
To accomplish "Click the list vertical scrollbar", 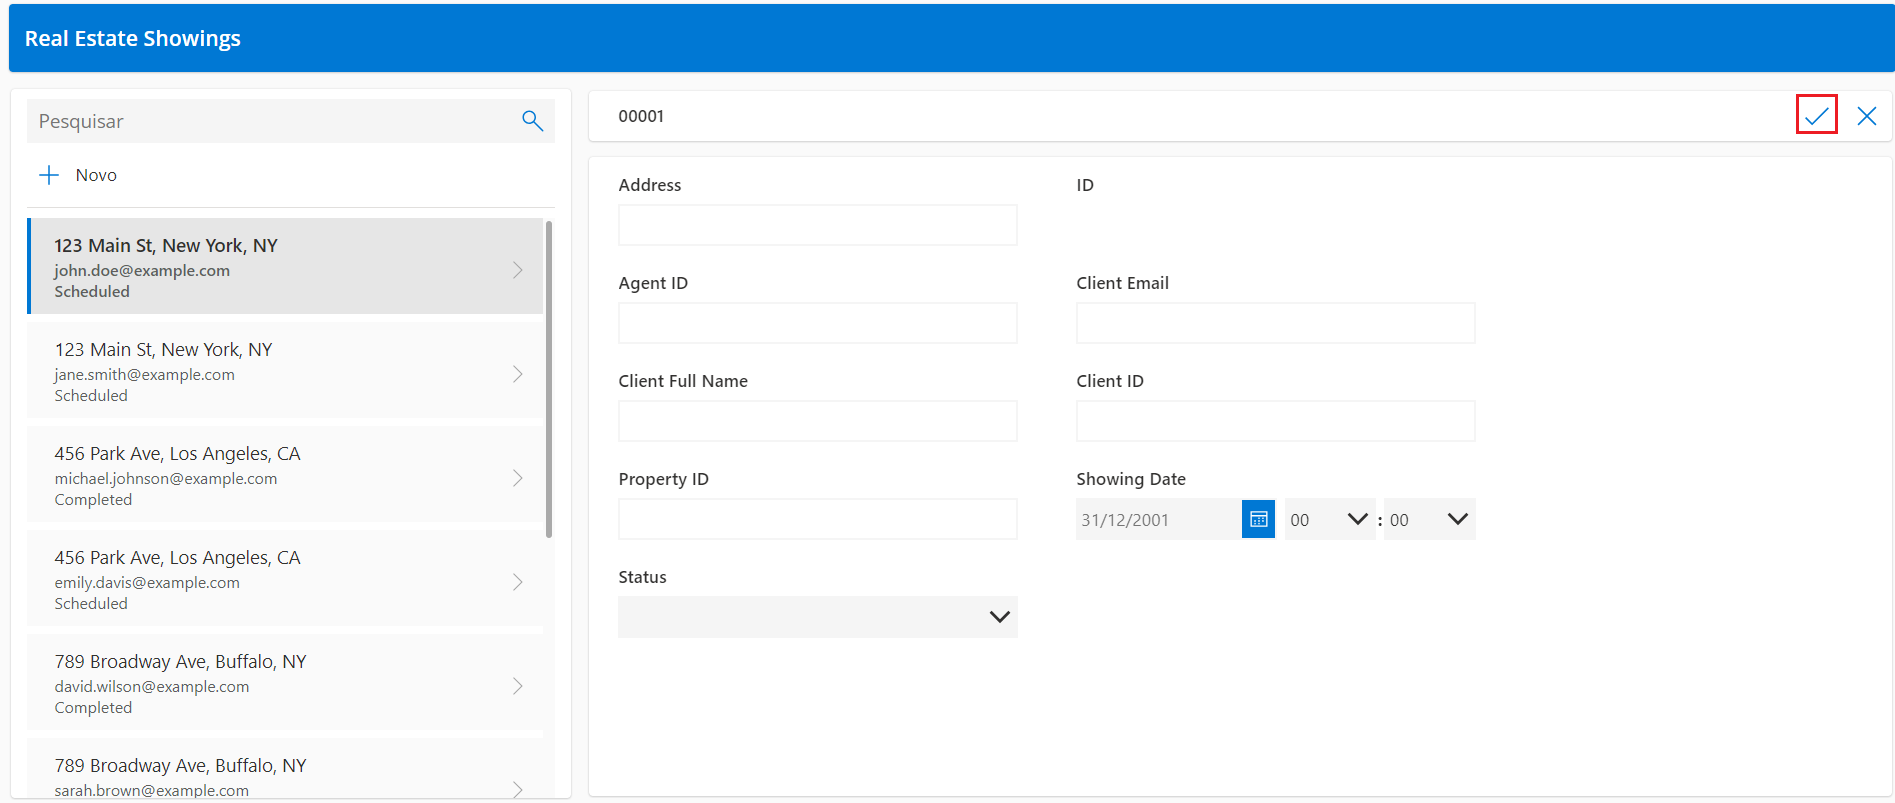I will click(x=549, y=379).
